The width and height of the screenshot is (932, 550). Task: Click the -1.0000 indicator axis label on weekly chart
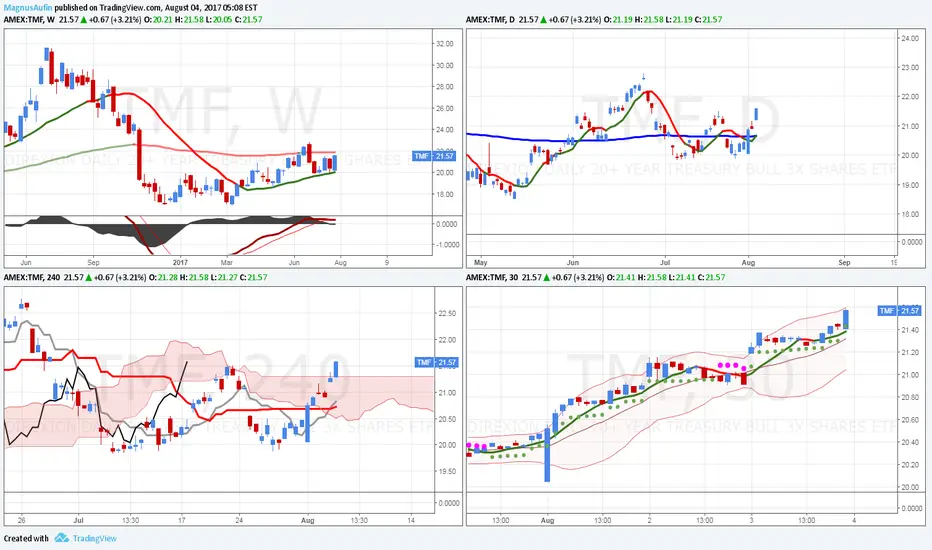tap(446, 244)
